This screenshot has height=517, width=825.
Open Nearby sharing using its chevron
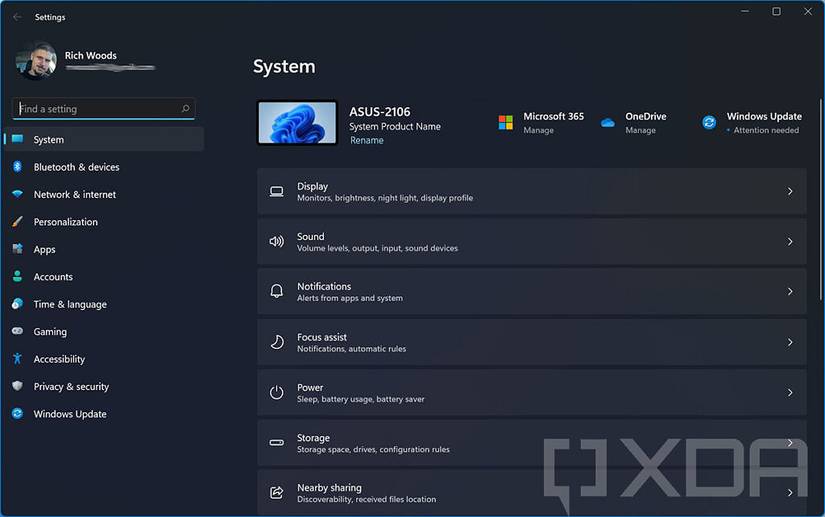tap(790, 493)
